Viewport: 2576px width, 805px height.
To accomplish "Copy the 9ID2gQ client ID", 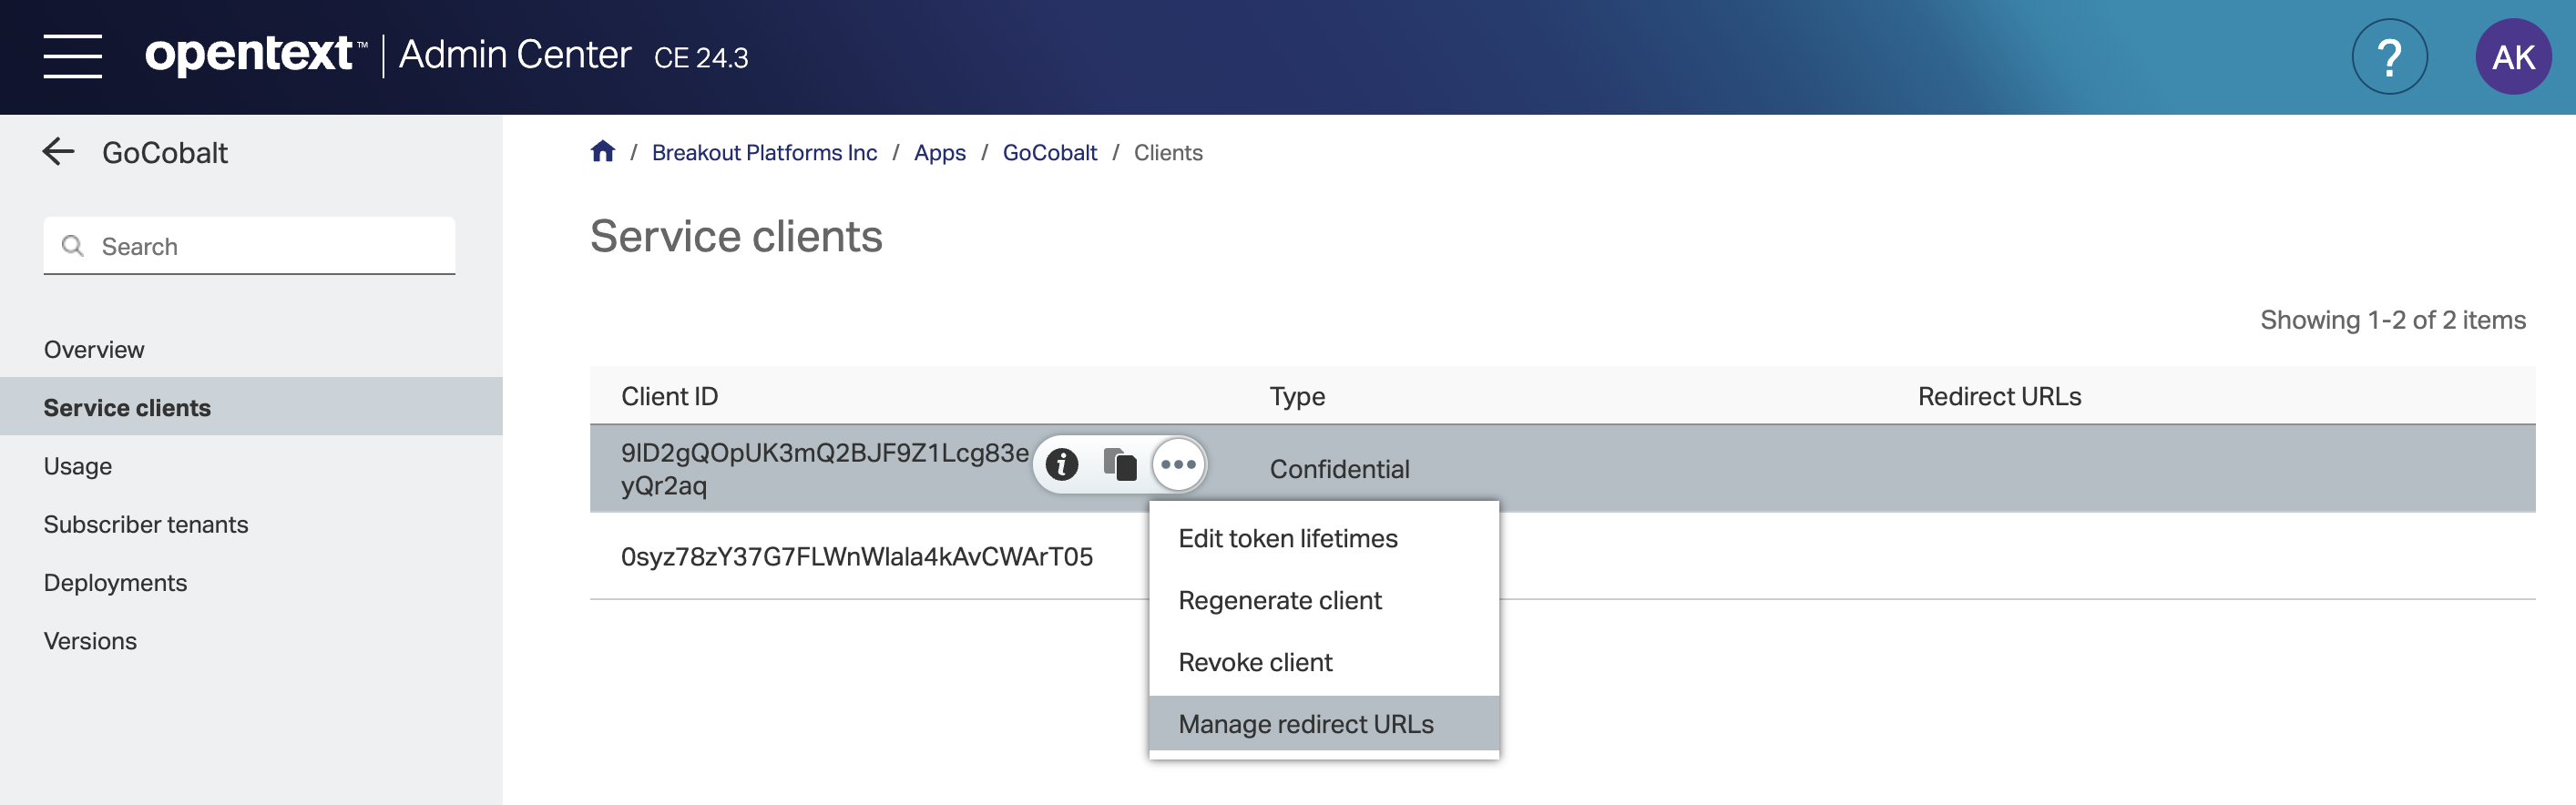I will (x=1120, y=464).
